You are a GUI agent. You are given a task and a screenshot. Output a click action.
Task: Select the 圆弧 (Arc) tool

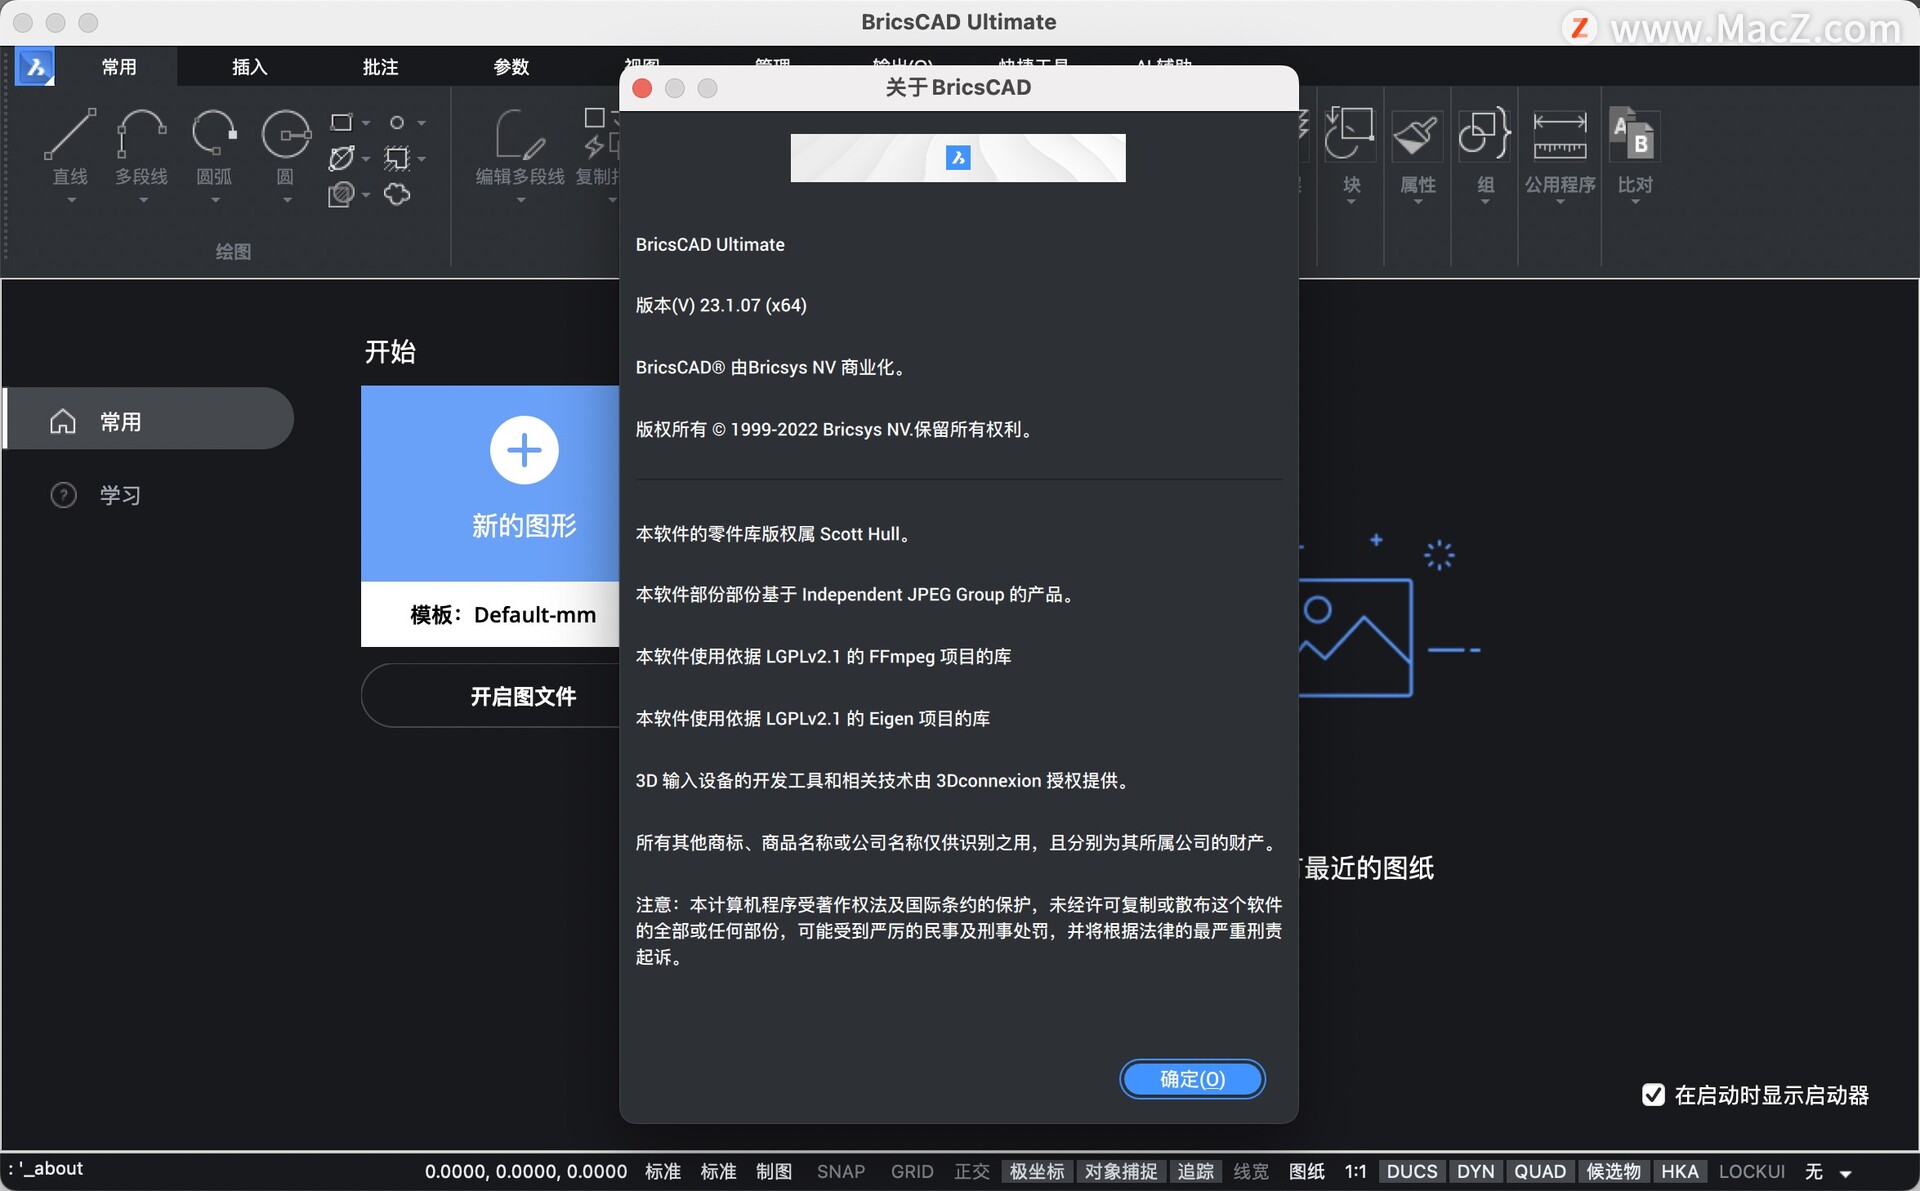pyautogui.click(x=213, y=148)
